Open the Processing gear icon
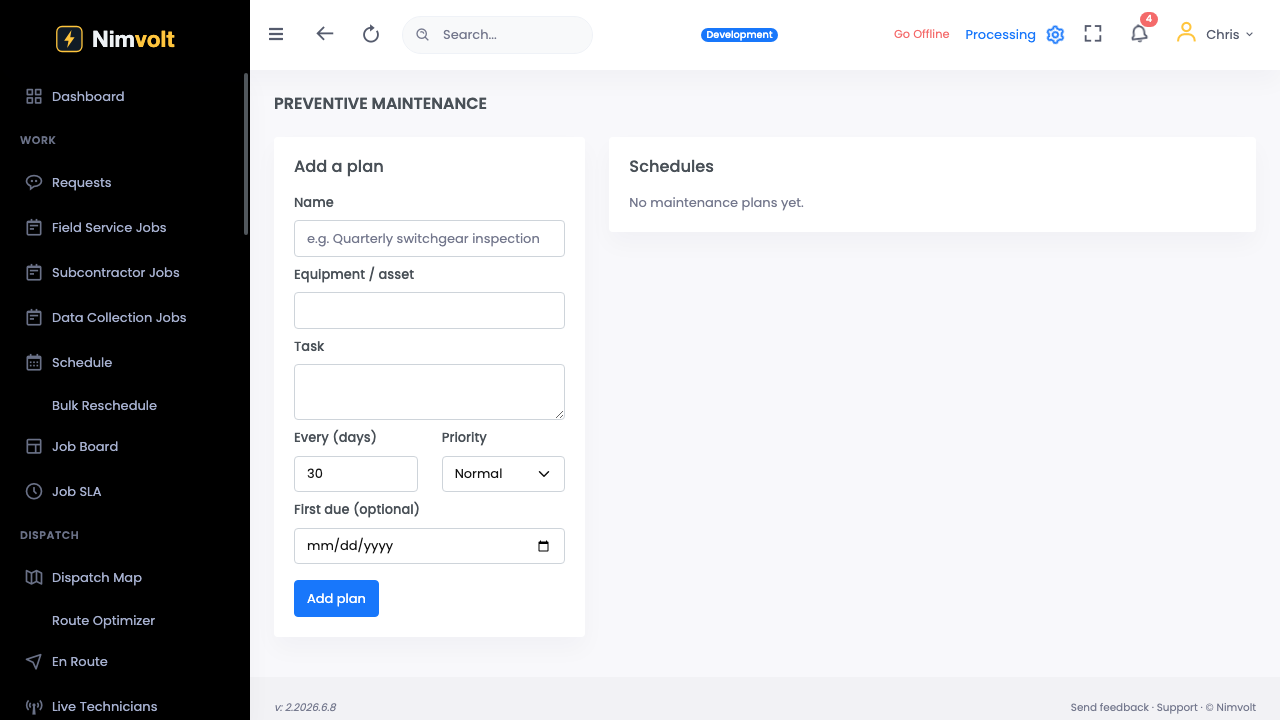1280x720 pixels. click(x=1055, y=35)
